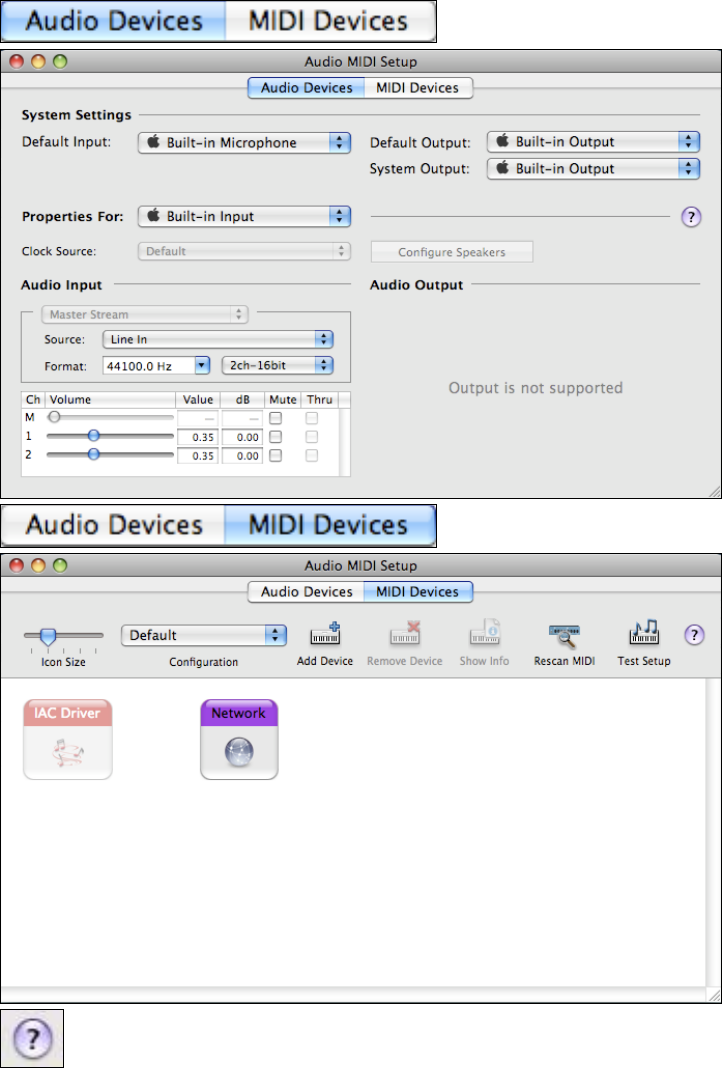Click the enlarged help button at bottom
The width and height of the screenshot is (722, 1068).
coord(32,1038)
